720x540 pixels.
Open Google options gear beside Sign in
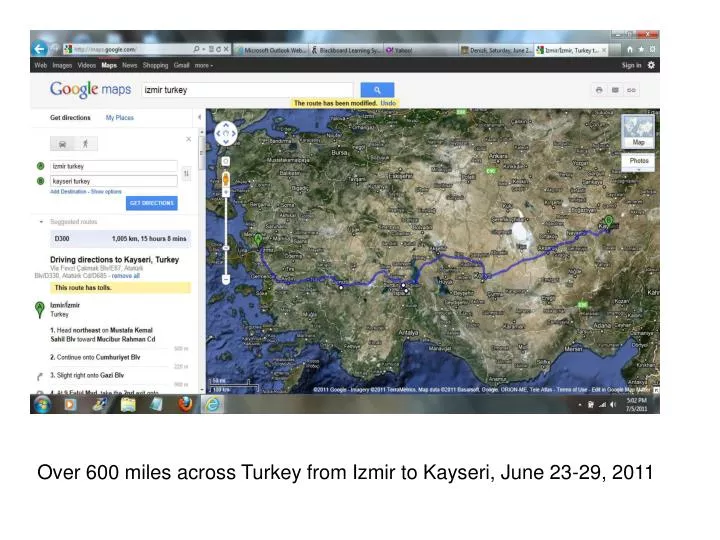[x=651, y=65]
